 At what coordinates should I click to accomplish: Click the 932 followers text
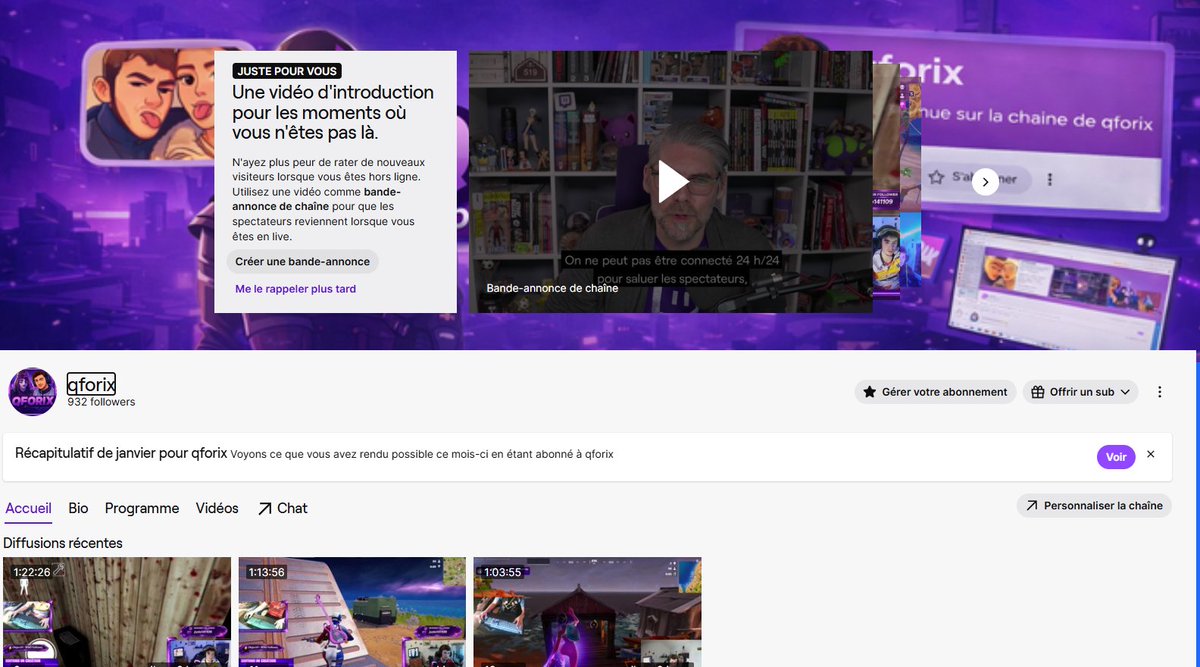101,402
